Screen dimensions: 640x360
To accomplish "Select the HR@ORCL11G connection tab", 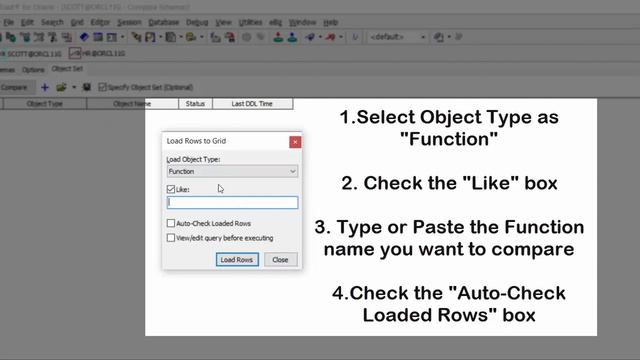I will [x=98, y=53].
